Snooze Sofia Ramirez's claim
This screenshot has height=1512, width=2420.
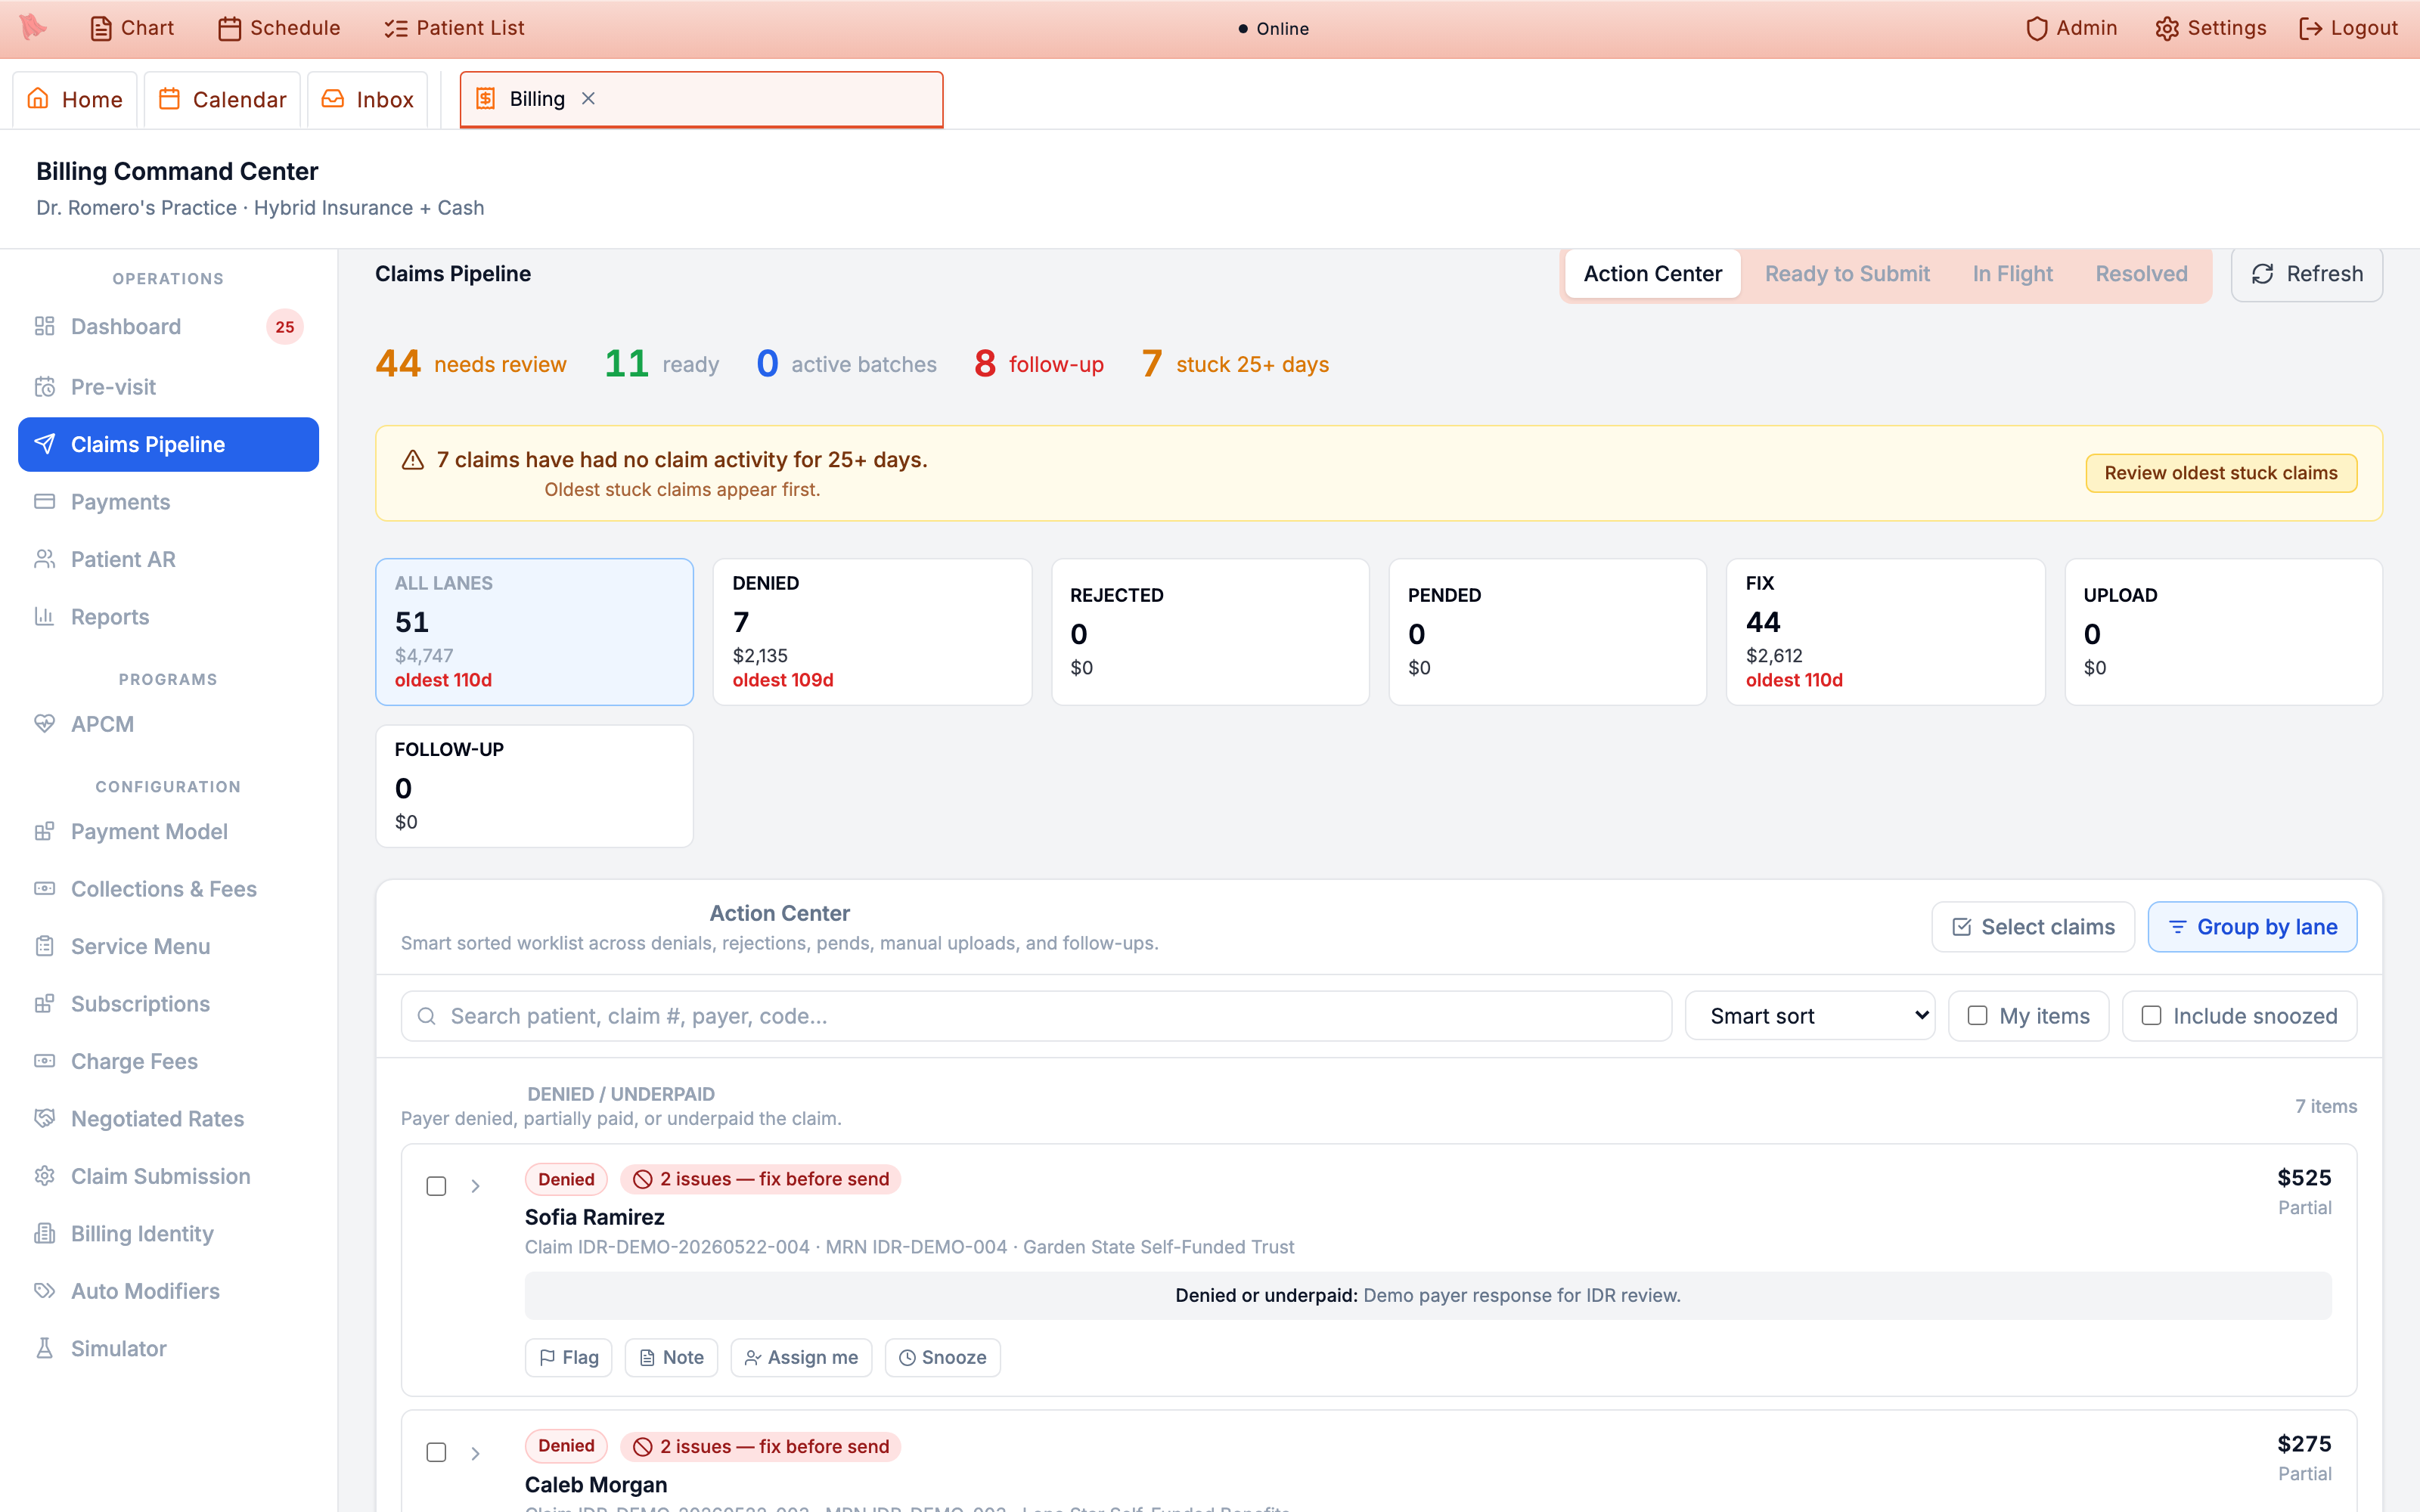point(942,1357)
